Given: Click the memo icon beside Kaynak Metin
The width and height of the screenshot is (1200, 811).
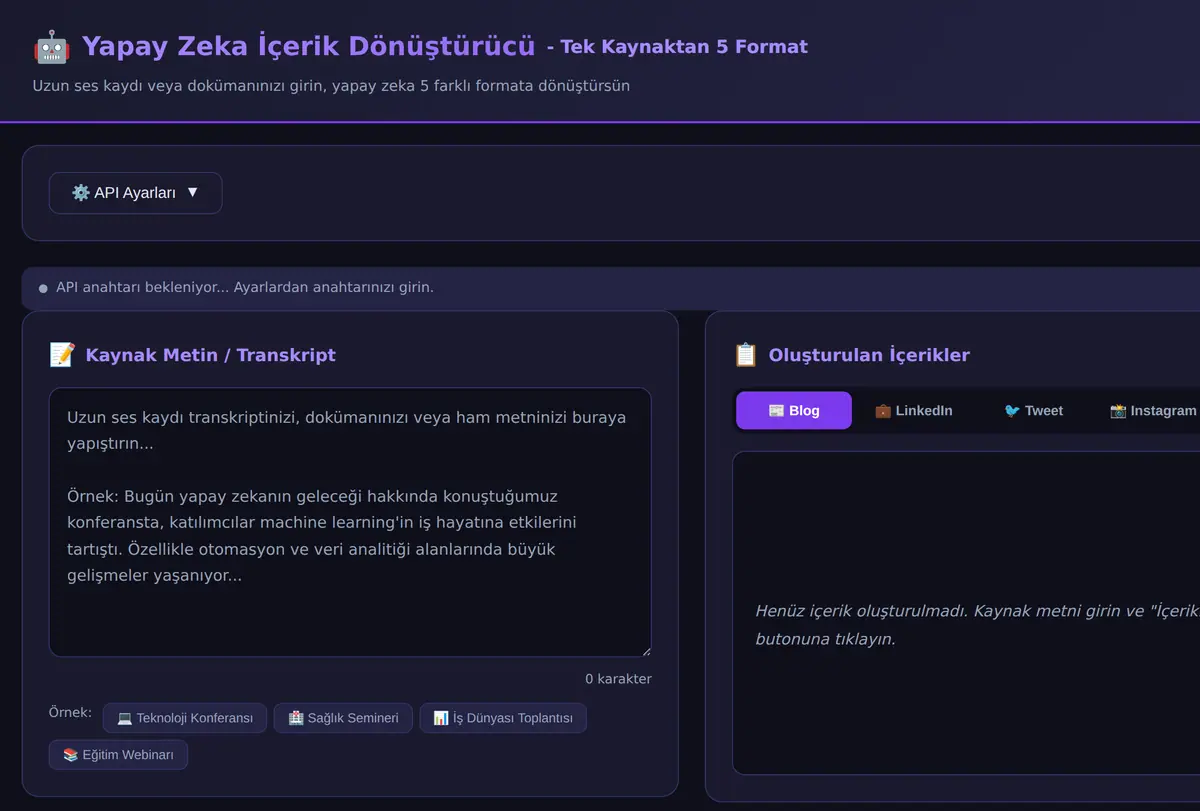Looking at the screenshot, I should click(x=62, y=355).
